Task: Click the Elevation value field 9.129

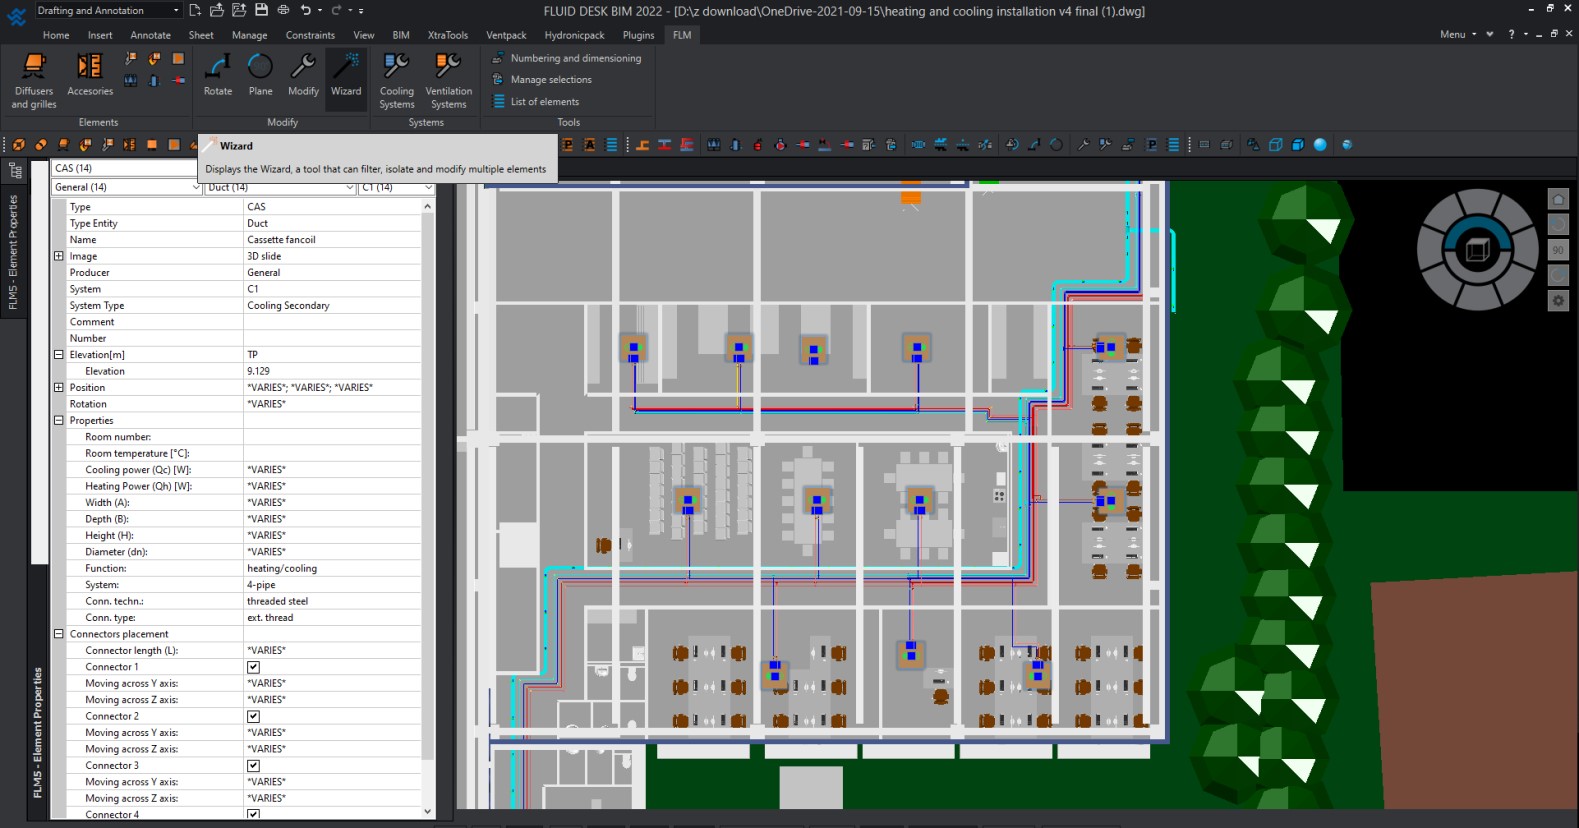Action: click(x=333, y=371)
